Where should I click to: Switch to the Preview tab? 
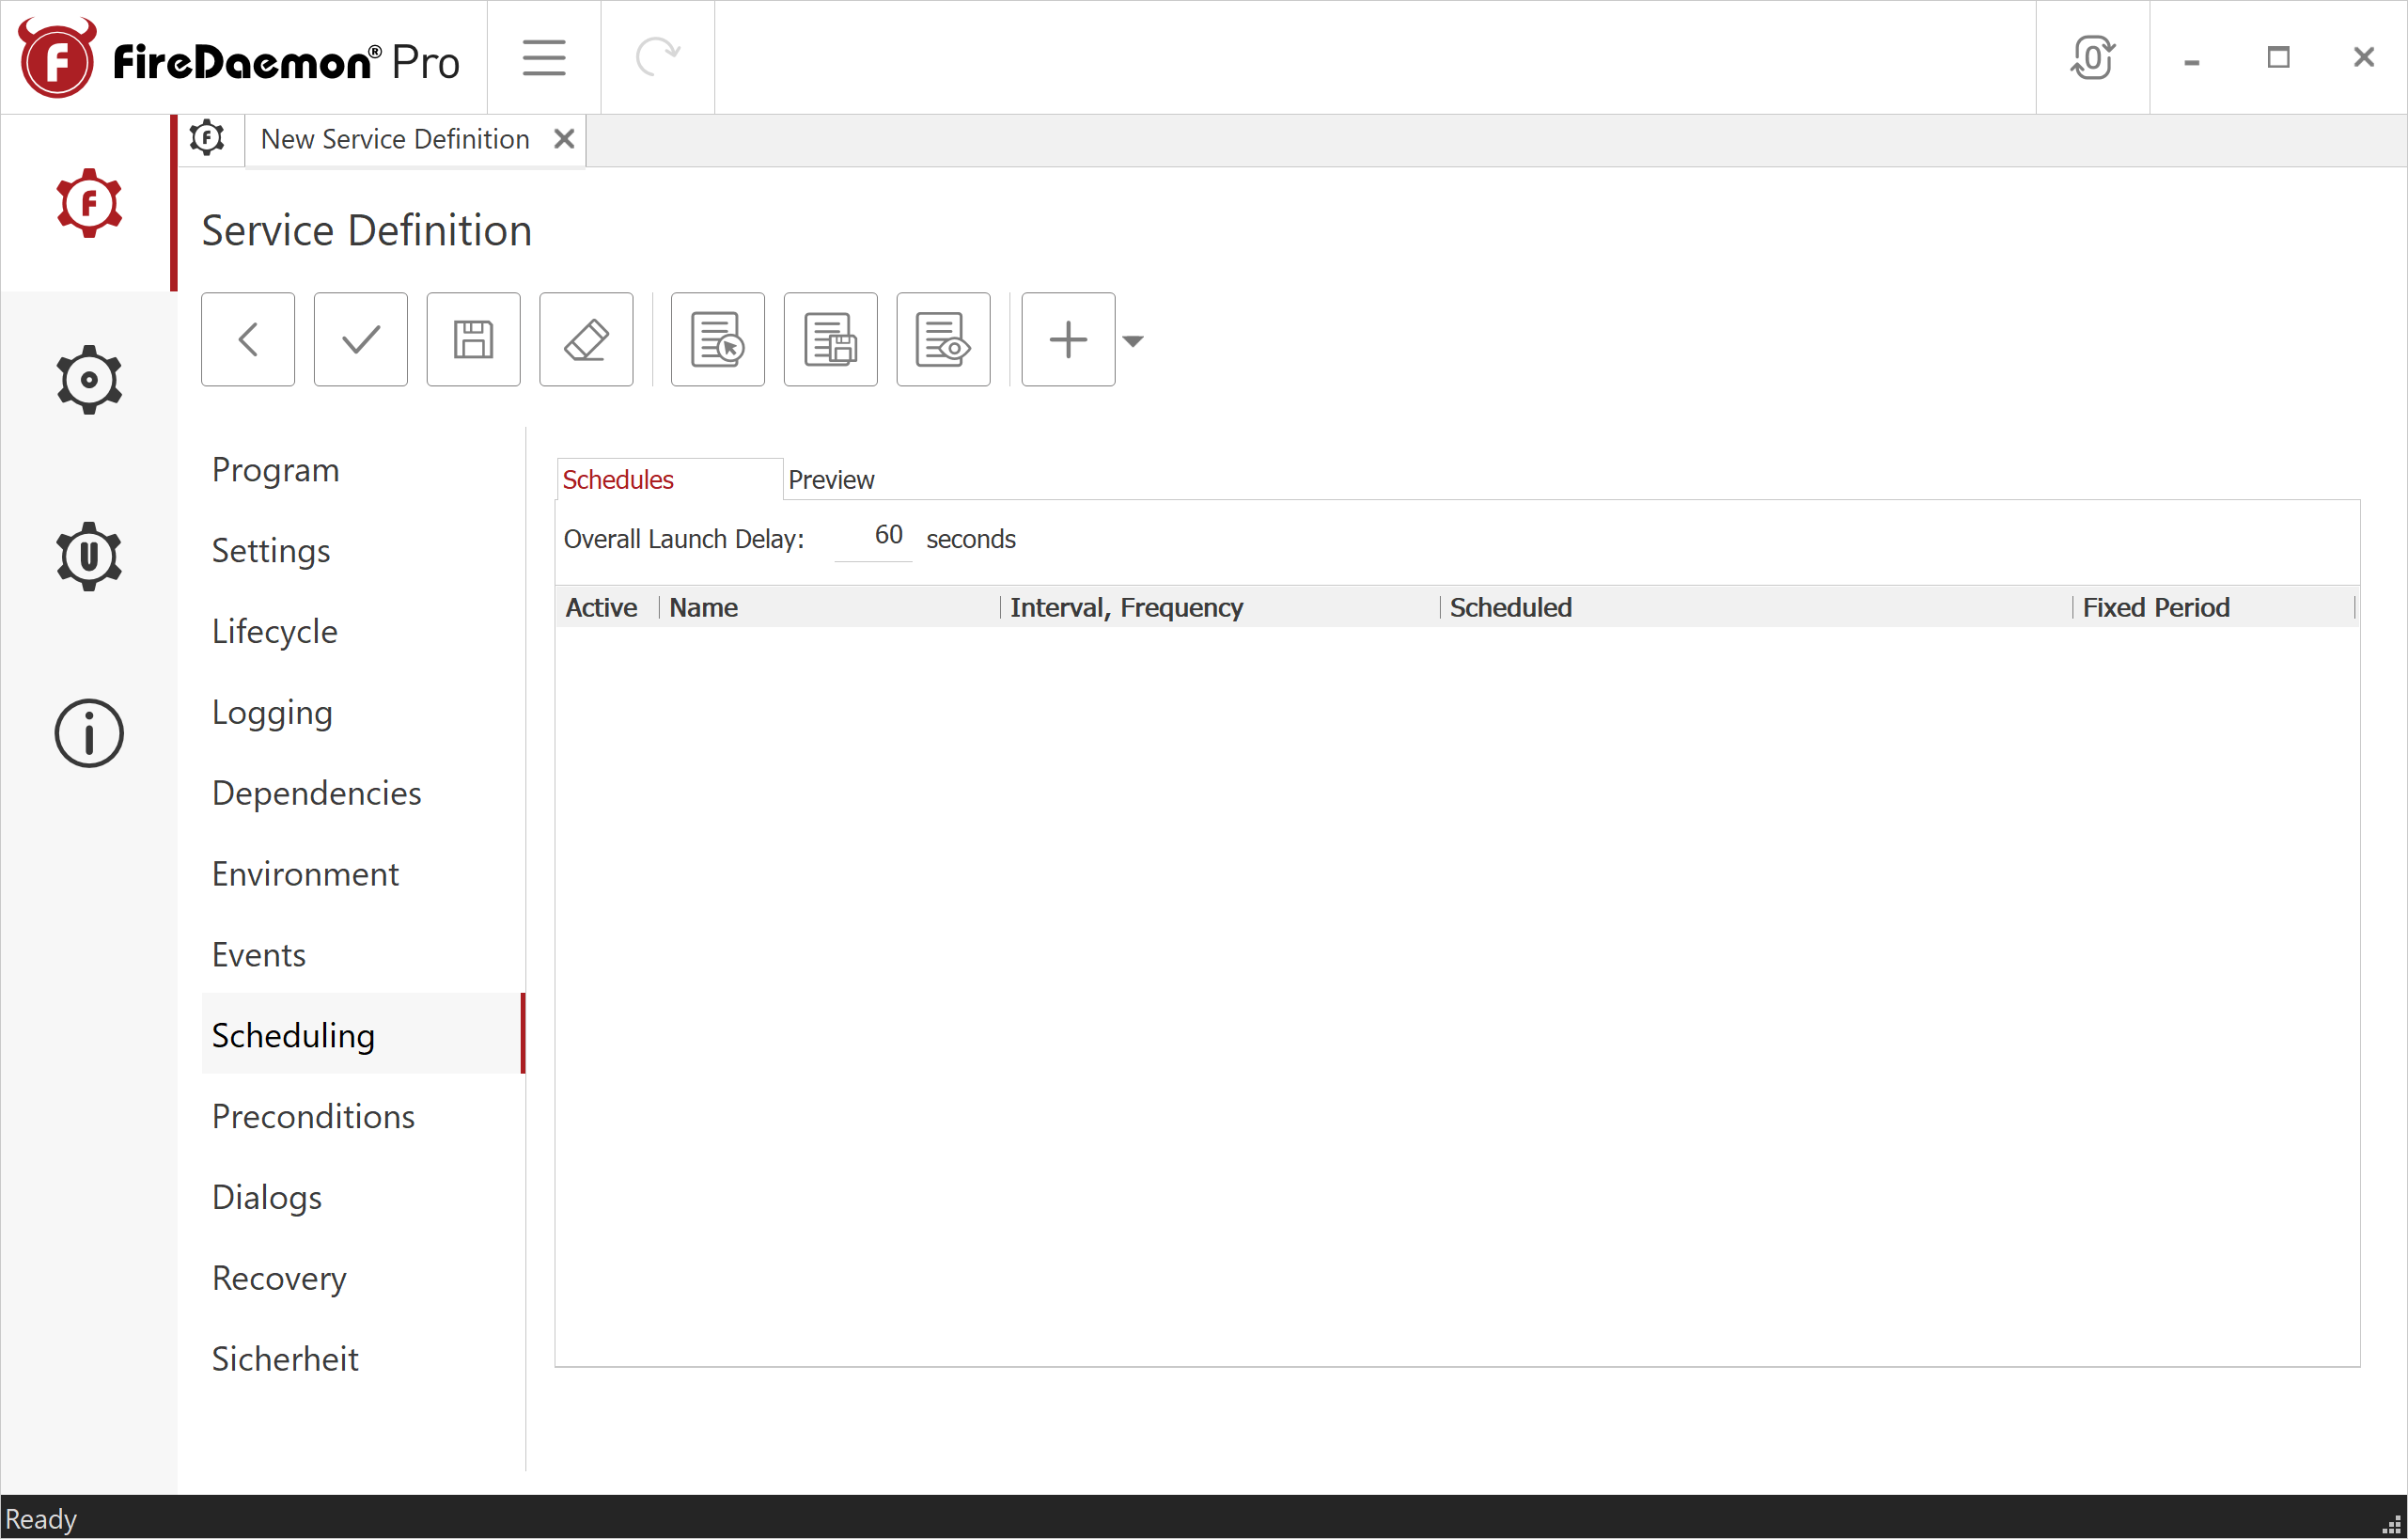click(831, 479)
